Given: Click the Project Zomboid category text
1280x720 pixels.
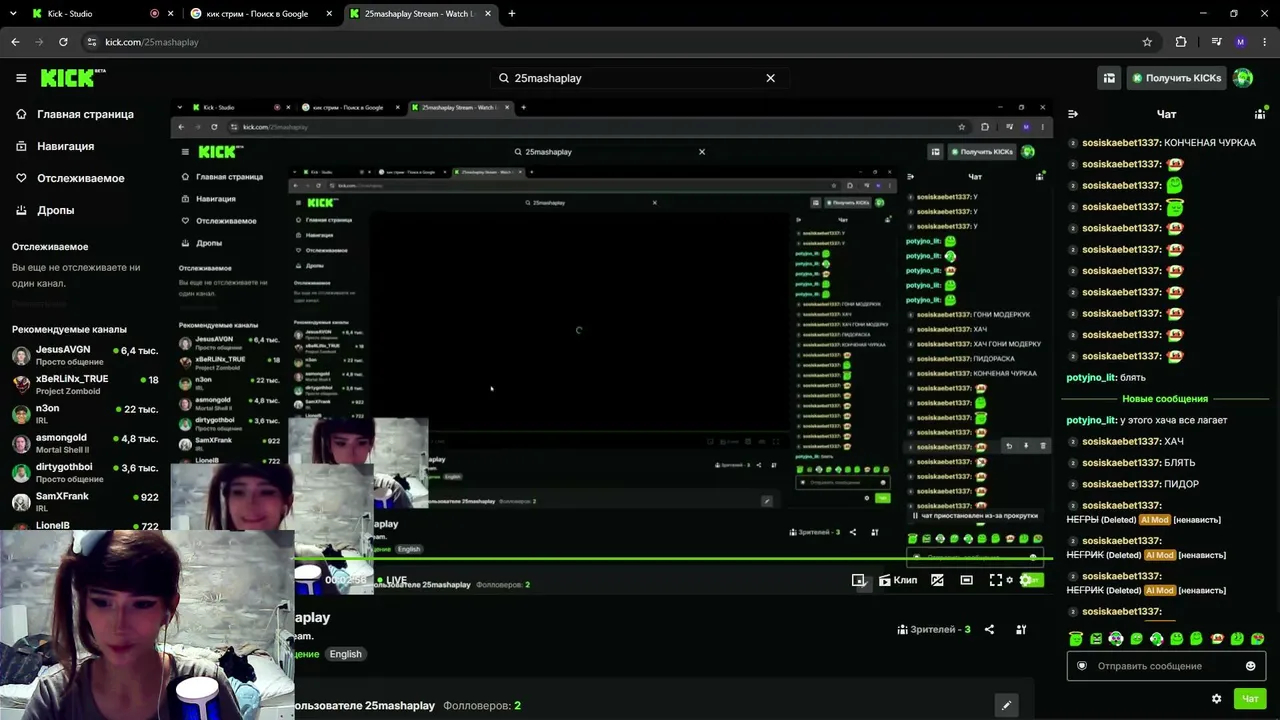Looking at the screenshot, I should pyautogui.click(x=68, y=391).
